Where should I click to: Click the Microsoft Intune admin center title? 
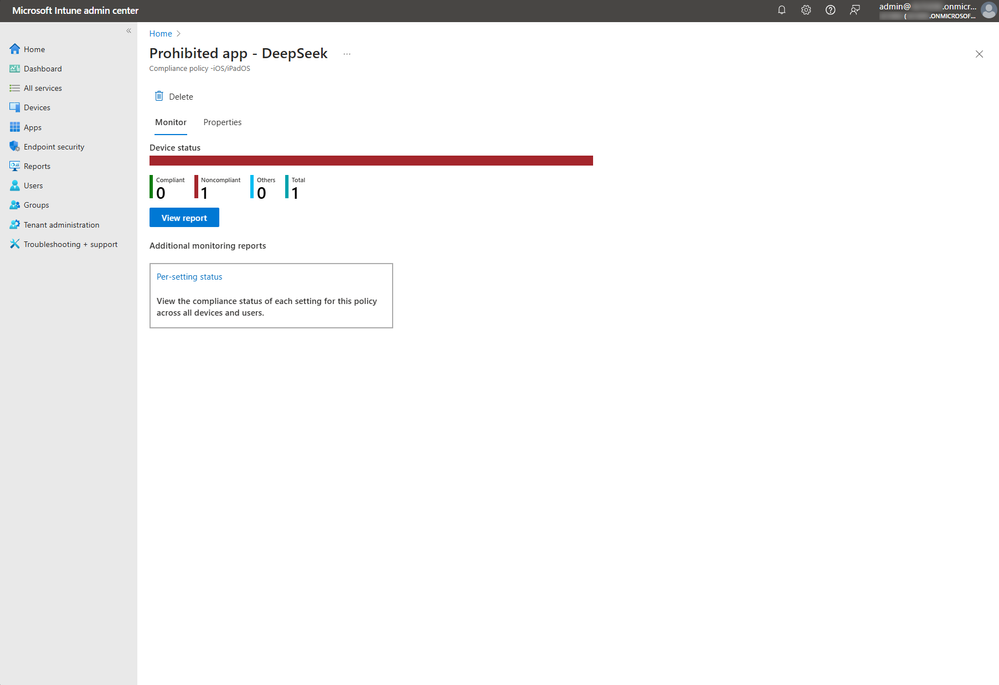75,11
